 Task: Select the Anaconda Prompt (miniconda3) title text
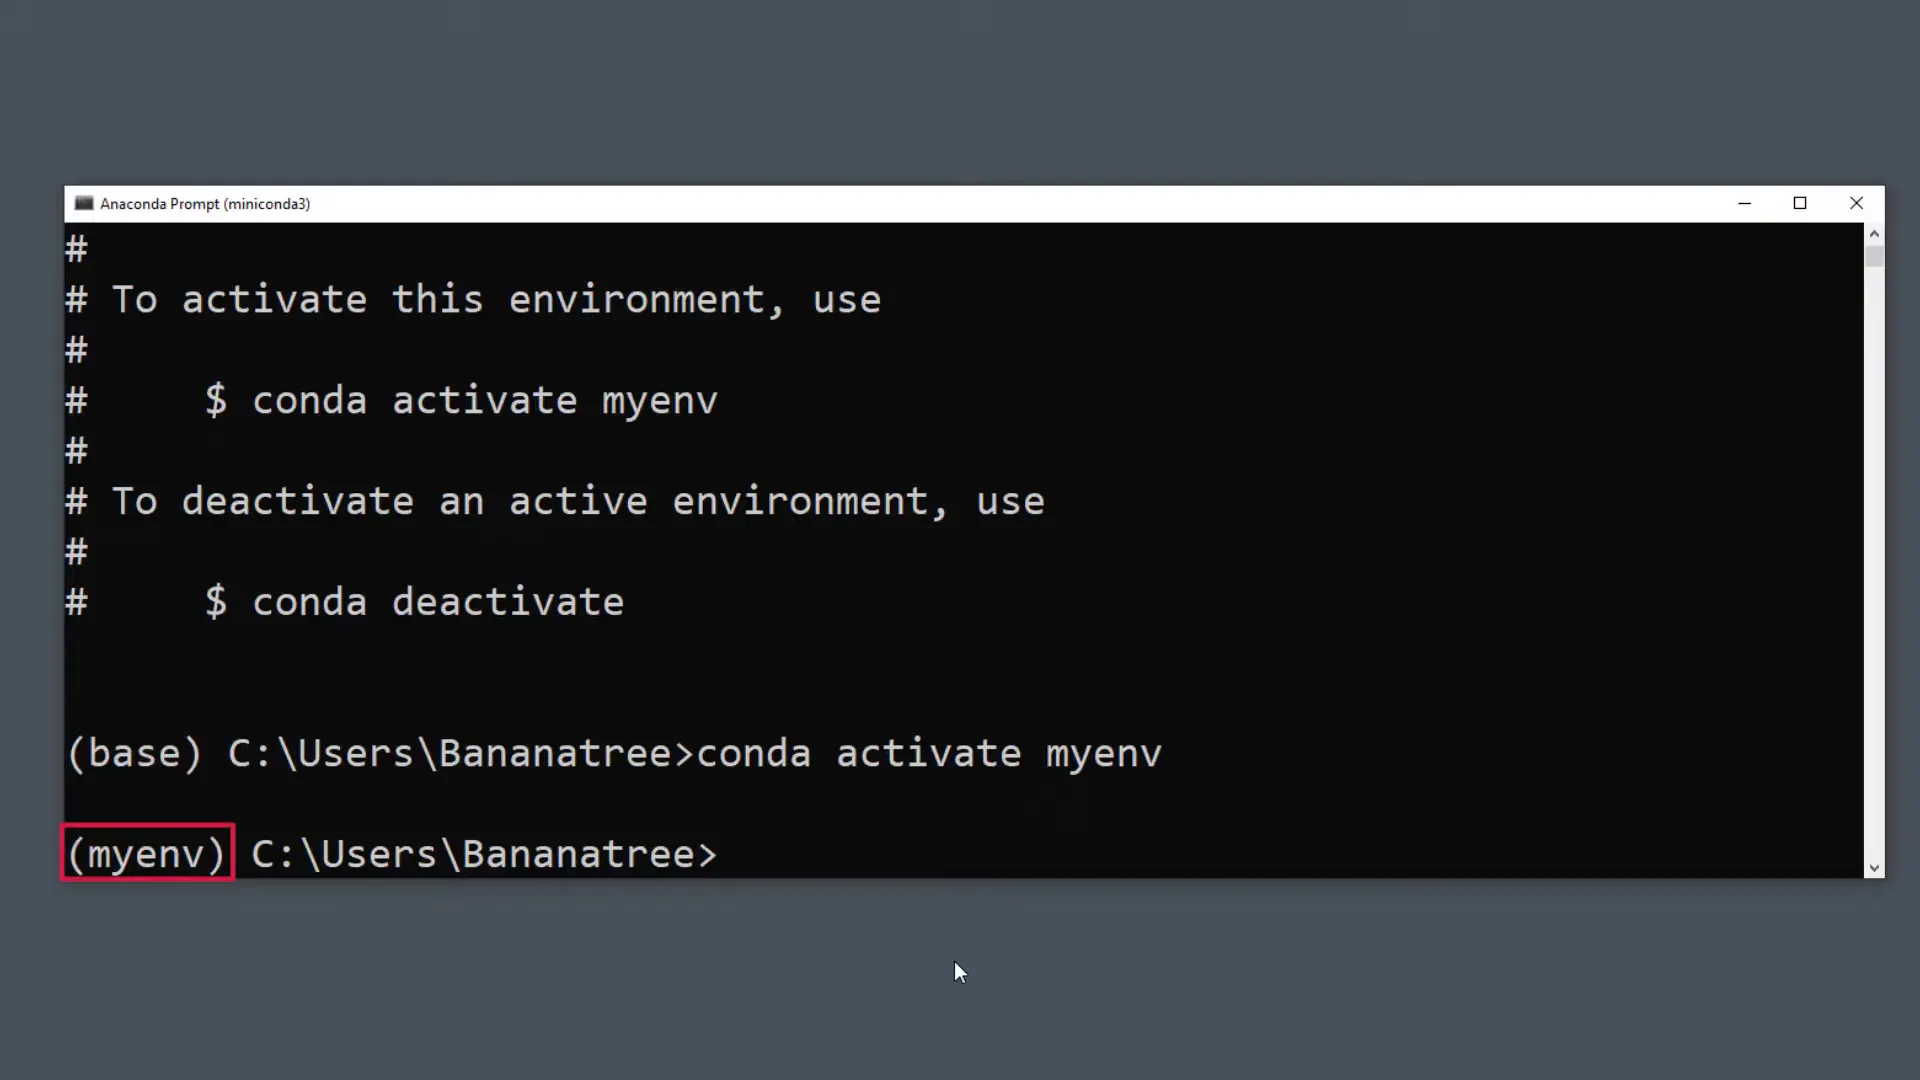(x=205, y=203)
